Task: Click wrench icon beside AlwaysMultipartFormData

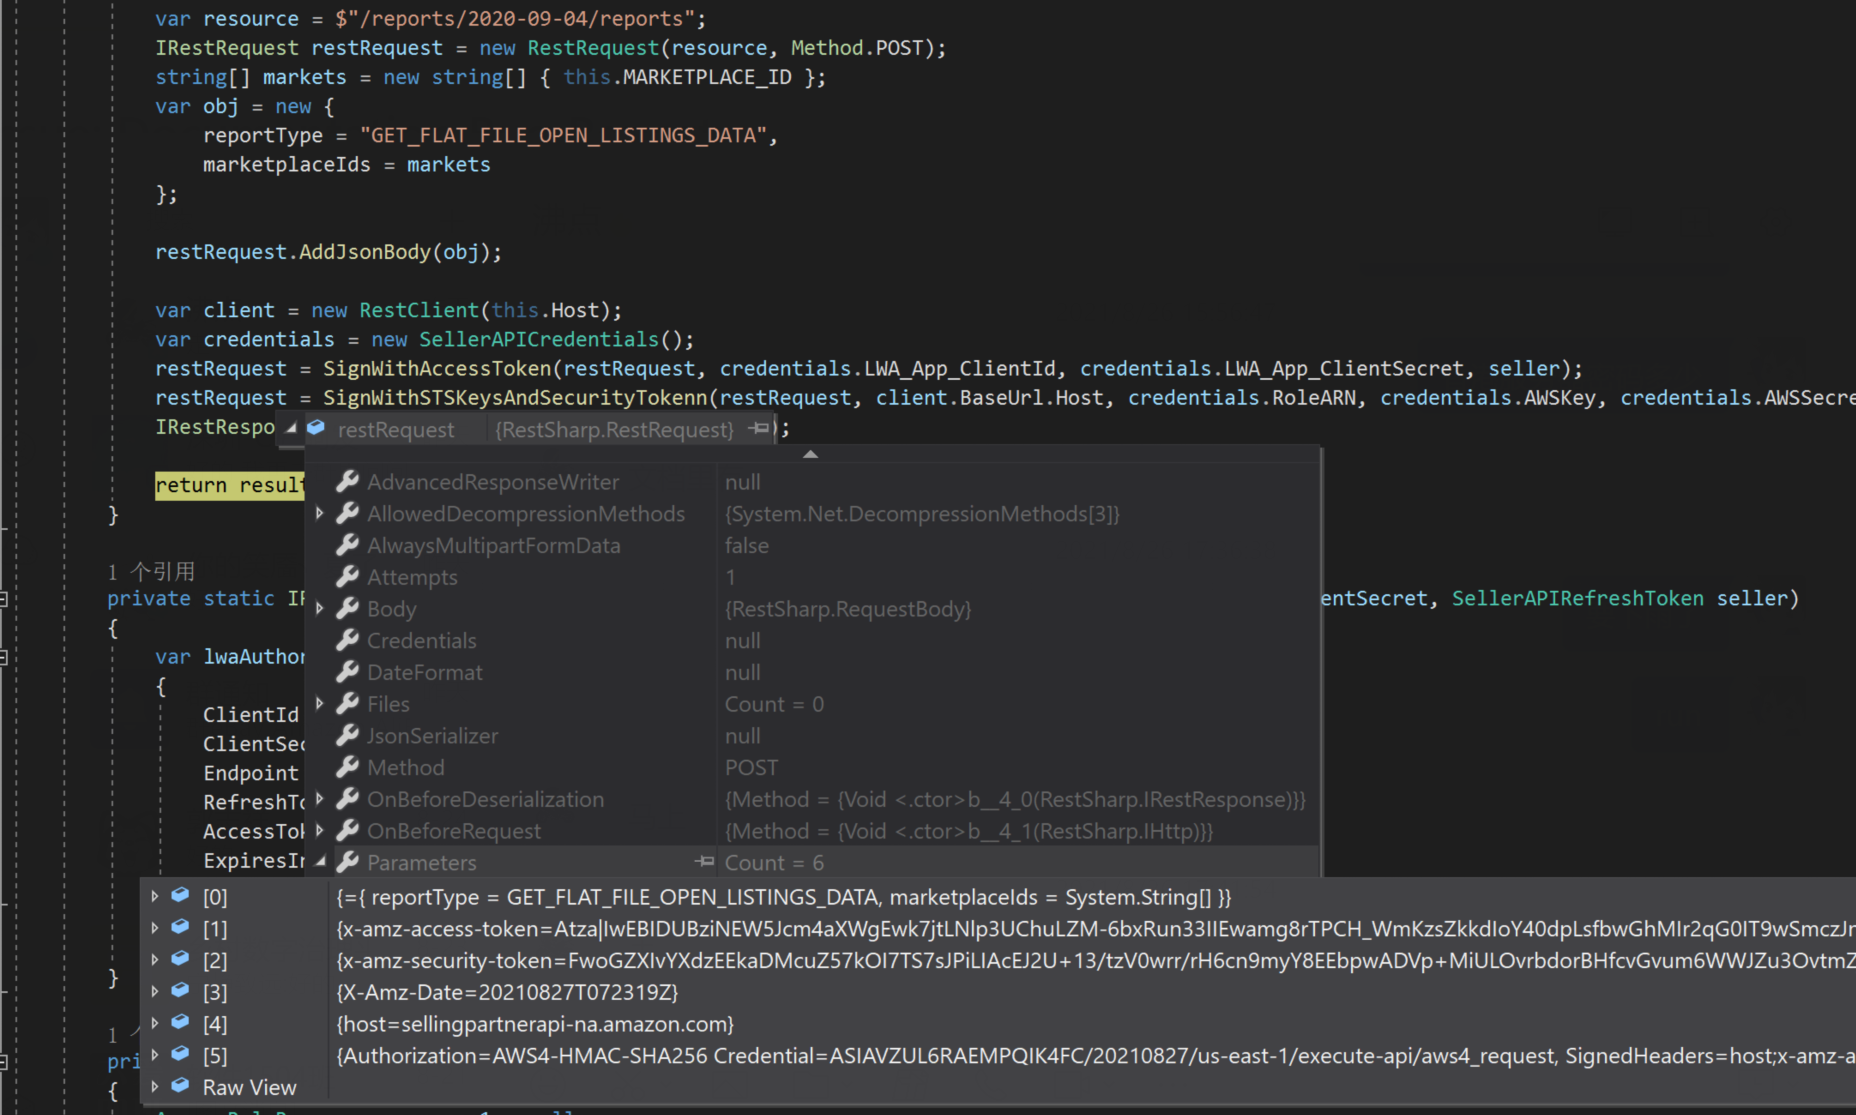Action: click(347, 545)
